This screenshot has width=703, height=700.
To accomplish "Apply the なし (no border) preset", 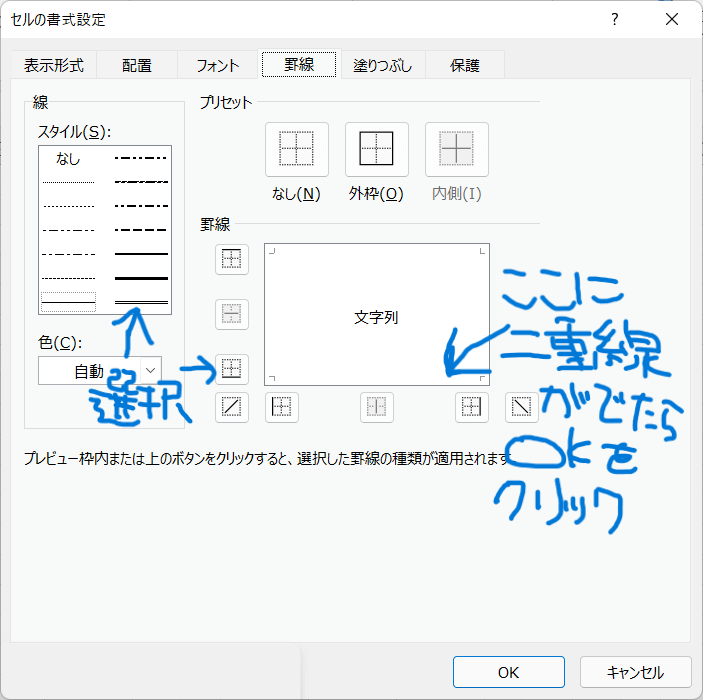I will pos(296,149).
